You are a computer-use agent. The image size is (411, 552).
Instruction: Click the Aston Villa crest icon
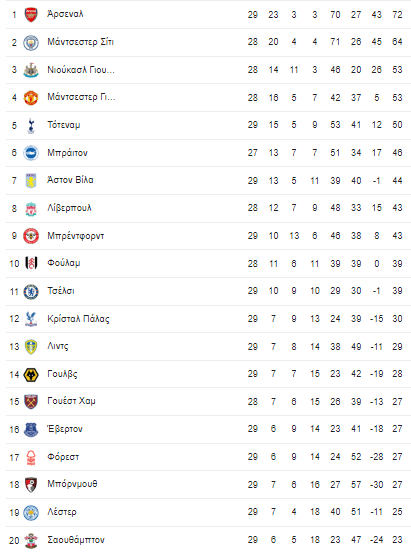(31, 181)
